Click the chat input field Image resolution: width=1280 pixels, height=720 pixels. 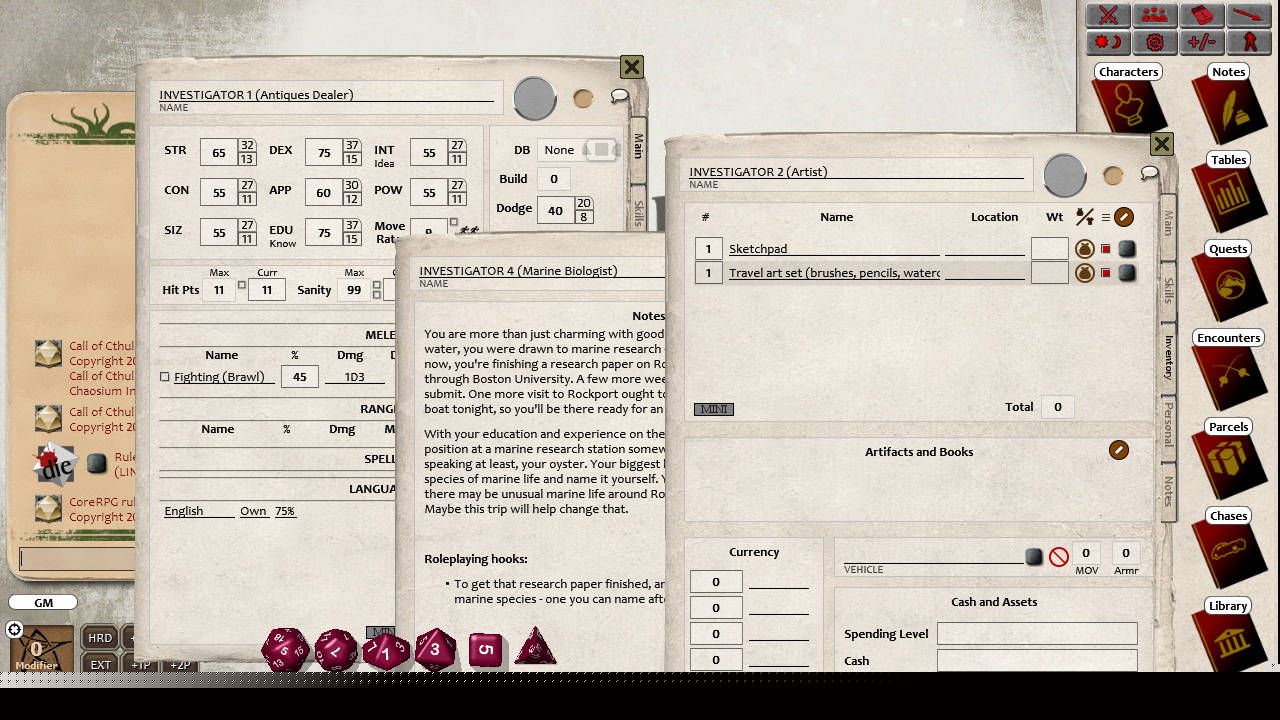pyautogui.click(x=77, y=559)
